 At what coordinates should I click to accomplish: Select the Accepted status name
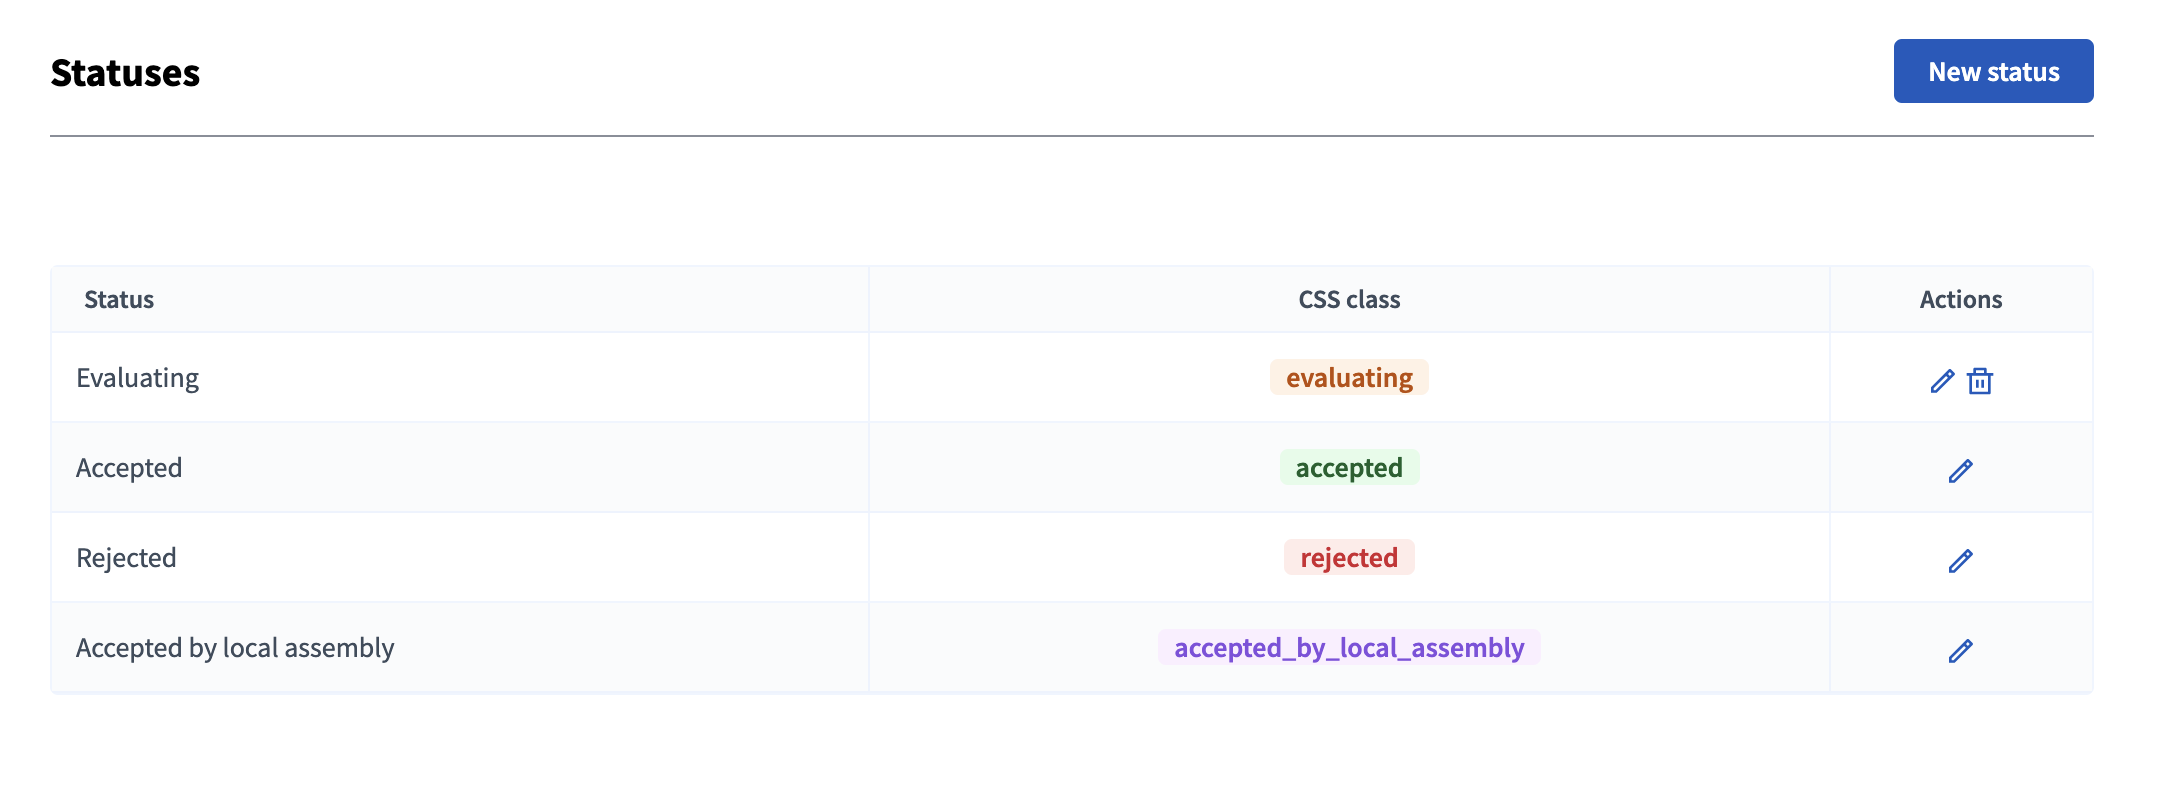(129, 468)
